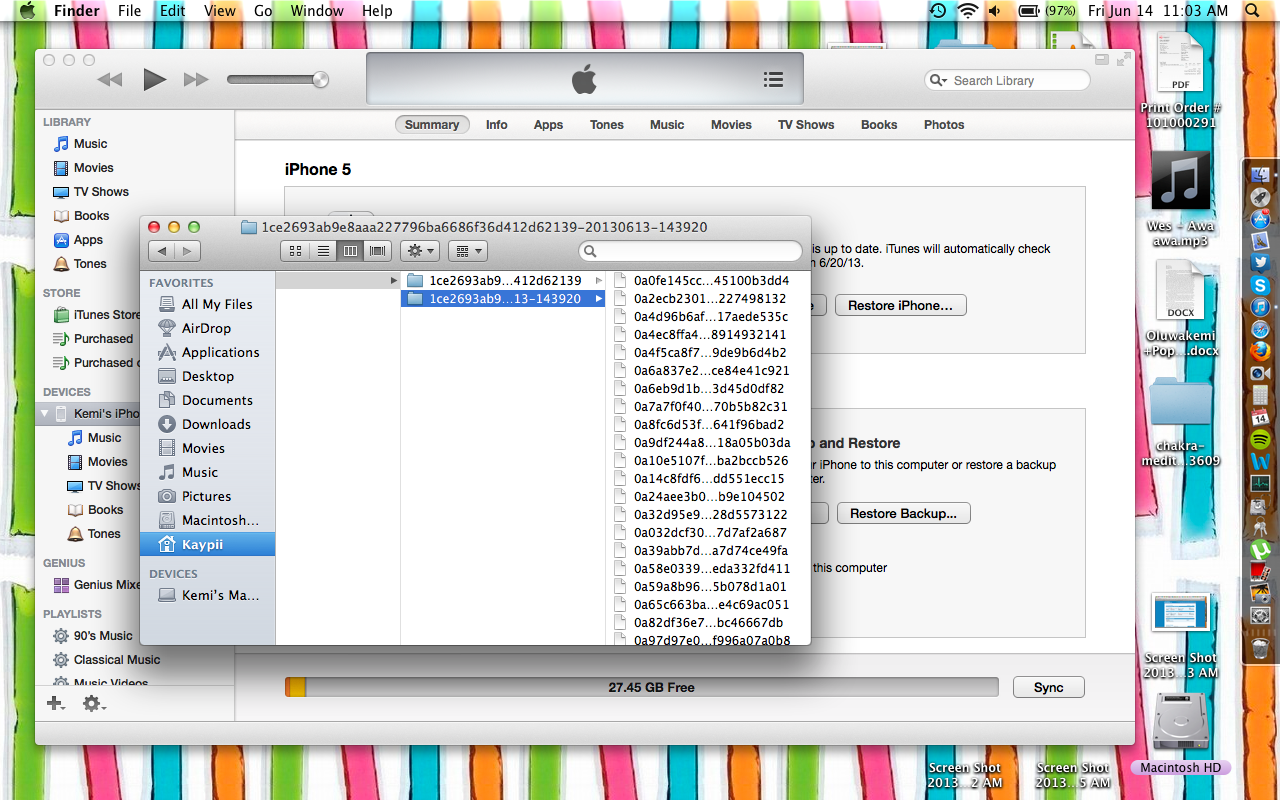1280x800 pixels.
Task: Switch Finder to list view
Action: (x=323, y=251)
